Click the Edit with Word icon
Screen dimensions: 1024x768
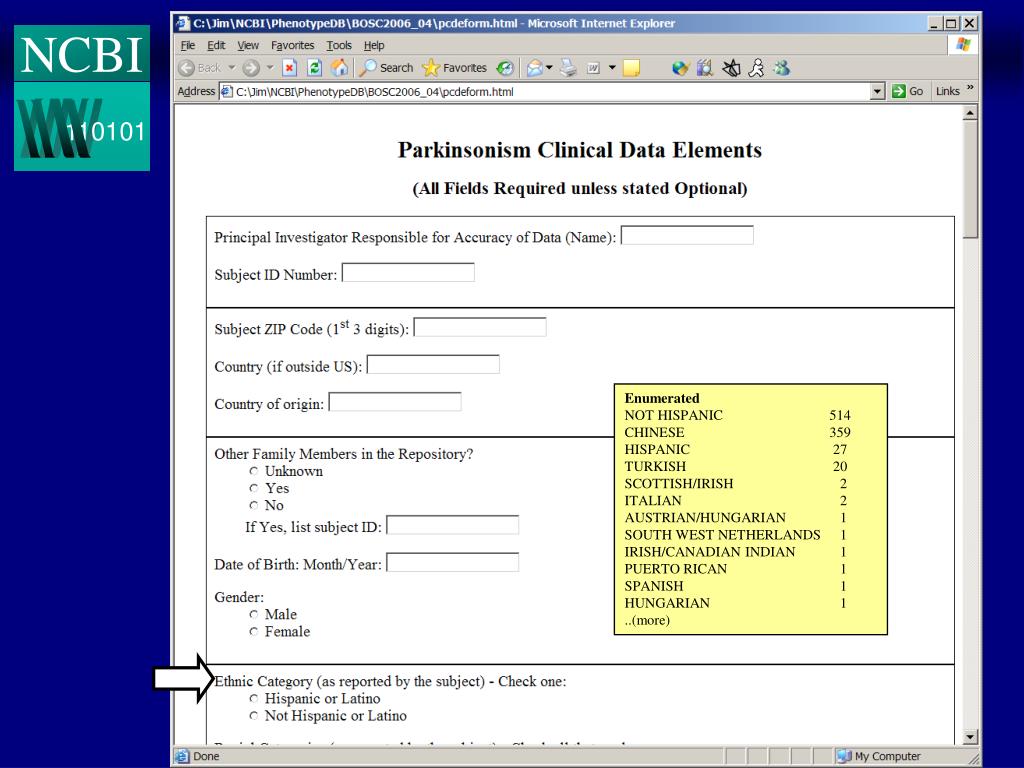point(594,68)
